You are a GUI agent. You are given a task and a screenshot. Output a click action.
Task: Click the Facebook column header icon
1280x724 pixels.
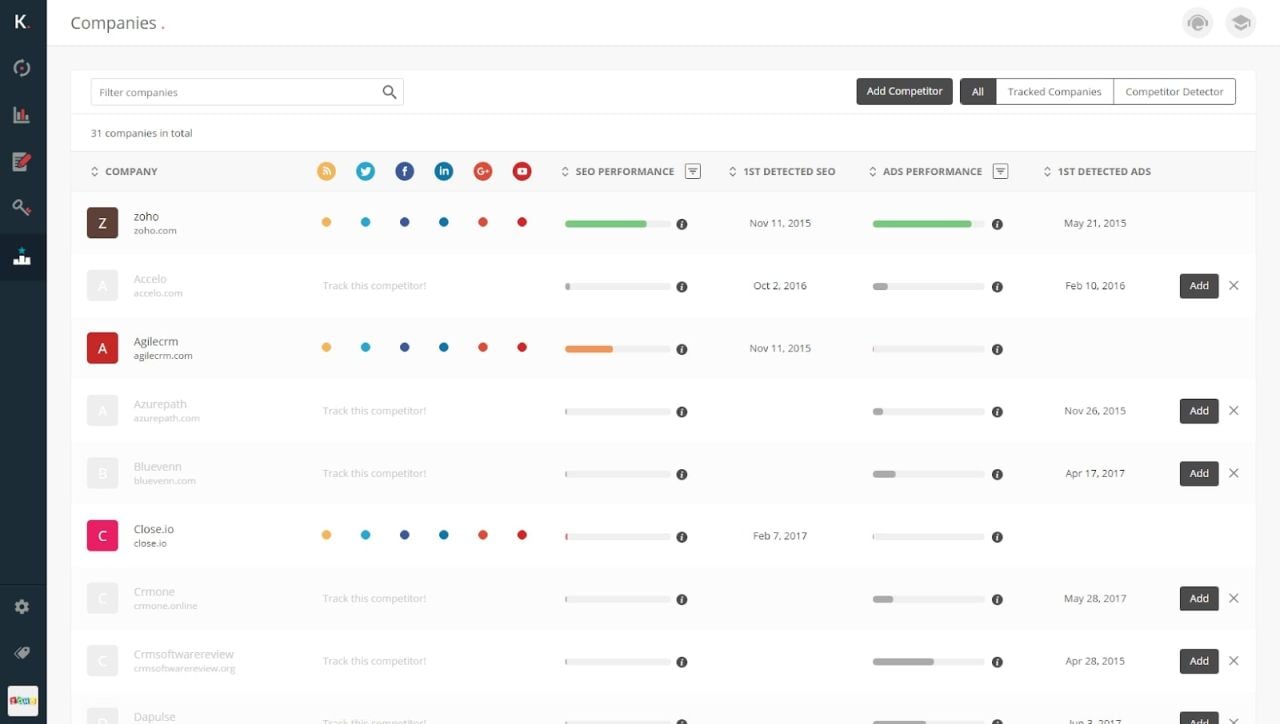coord(404,171)
